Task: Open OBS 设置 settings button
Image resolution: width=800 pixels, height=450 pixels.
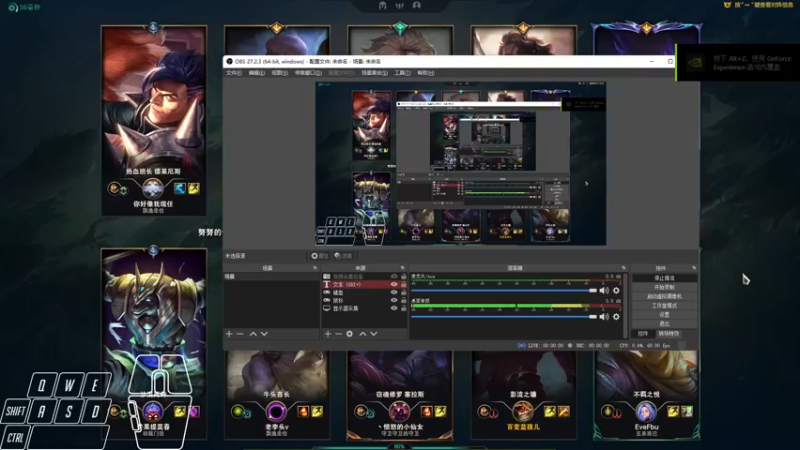Action: 664,315
